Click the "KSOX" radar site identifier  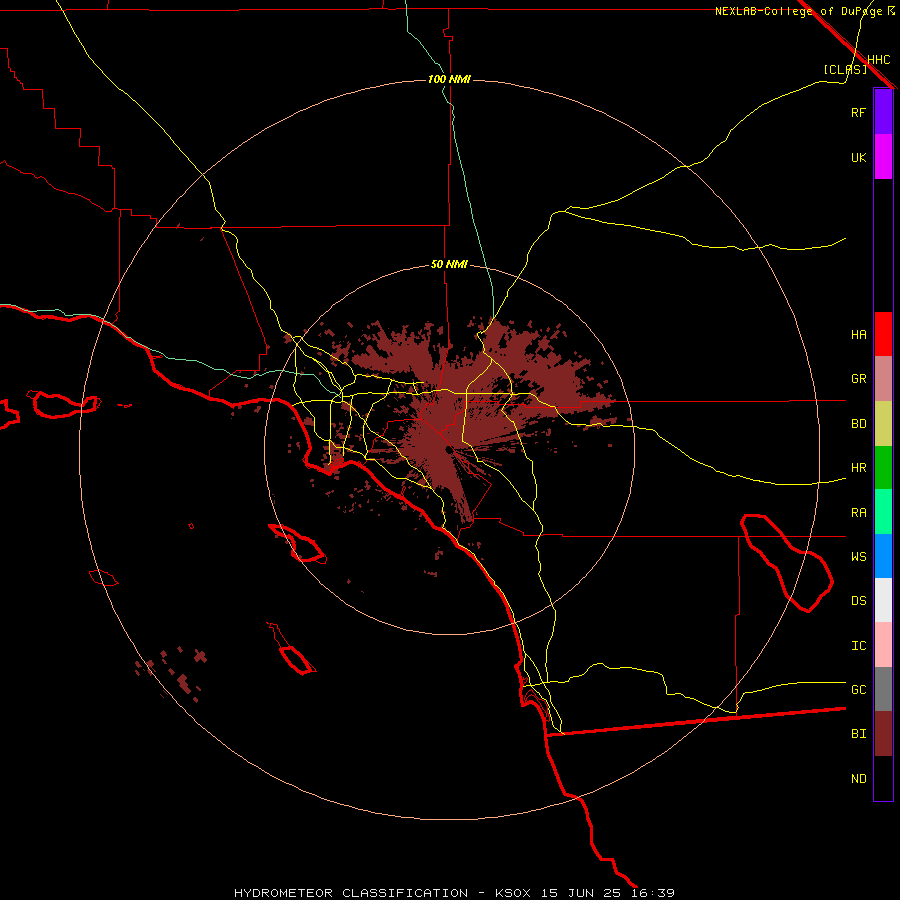(x=513, y=893)
